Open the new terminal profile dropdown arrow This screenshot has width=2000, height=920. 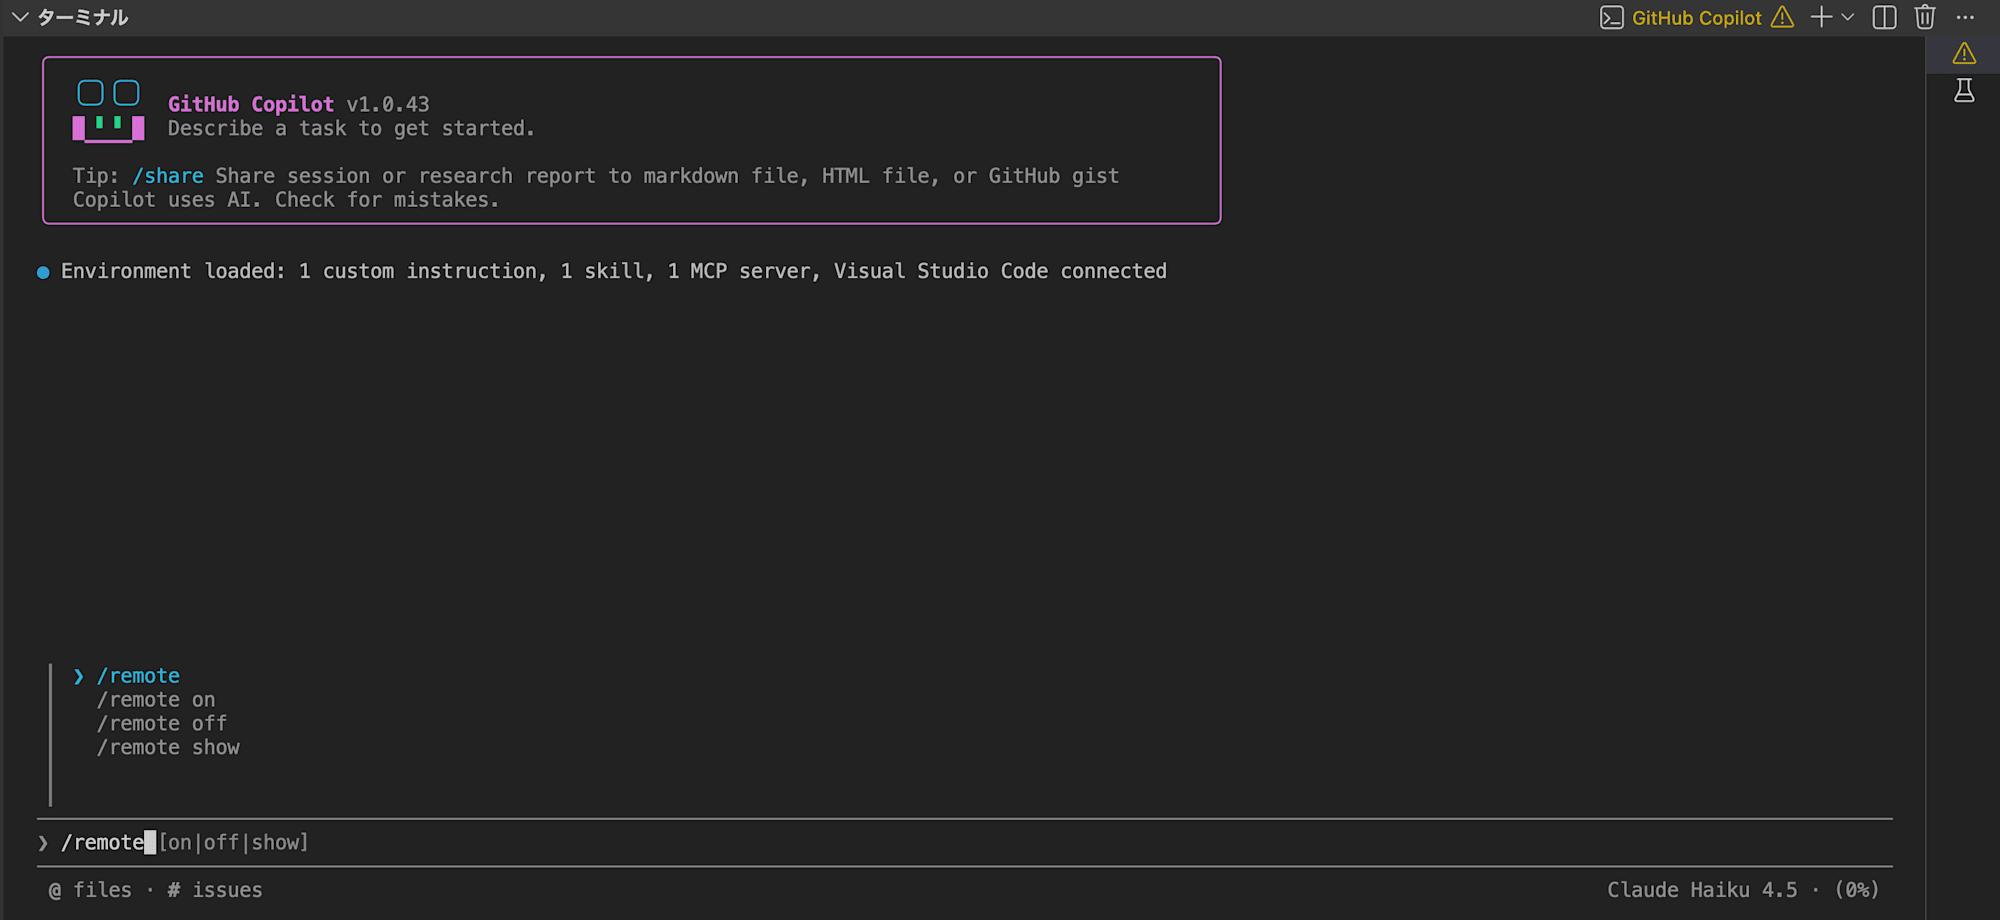(x=1847, y=17)
